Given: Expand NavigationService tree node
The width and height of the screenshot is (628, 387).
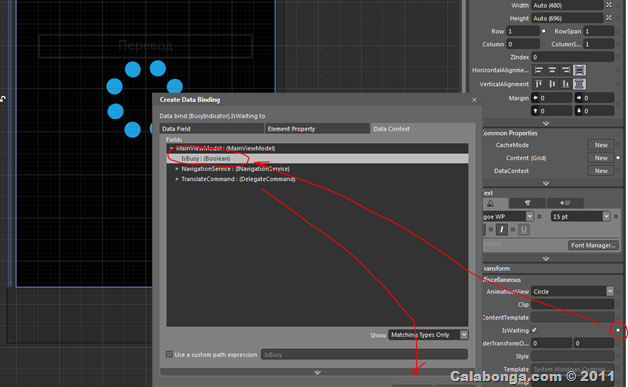Looking at the screenshot, I should click(177, 169).
